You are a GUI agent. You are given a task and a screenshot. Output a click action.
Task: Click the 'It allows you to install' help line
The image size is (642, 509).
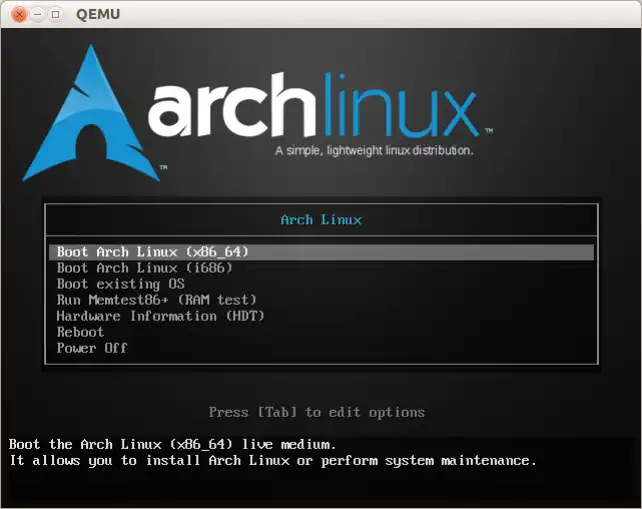coord(273,461)
